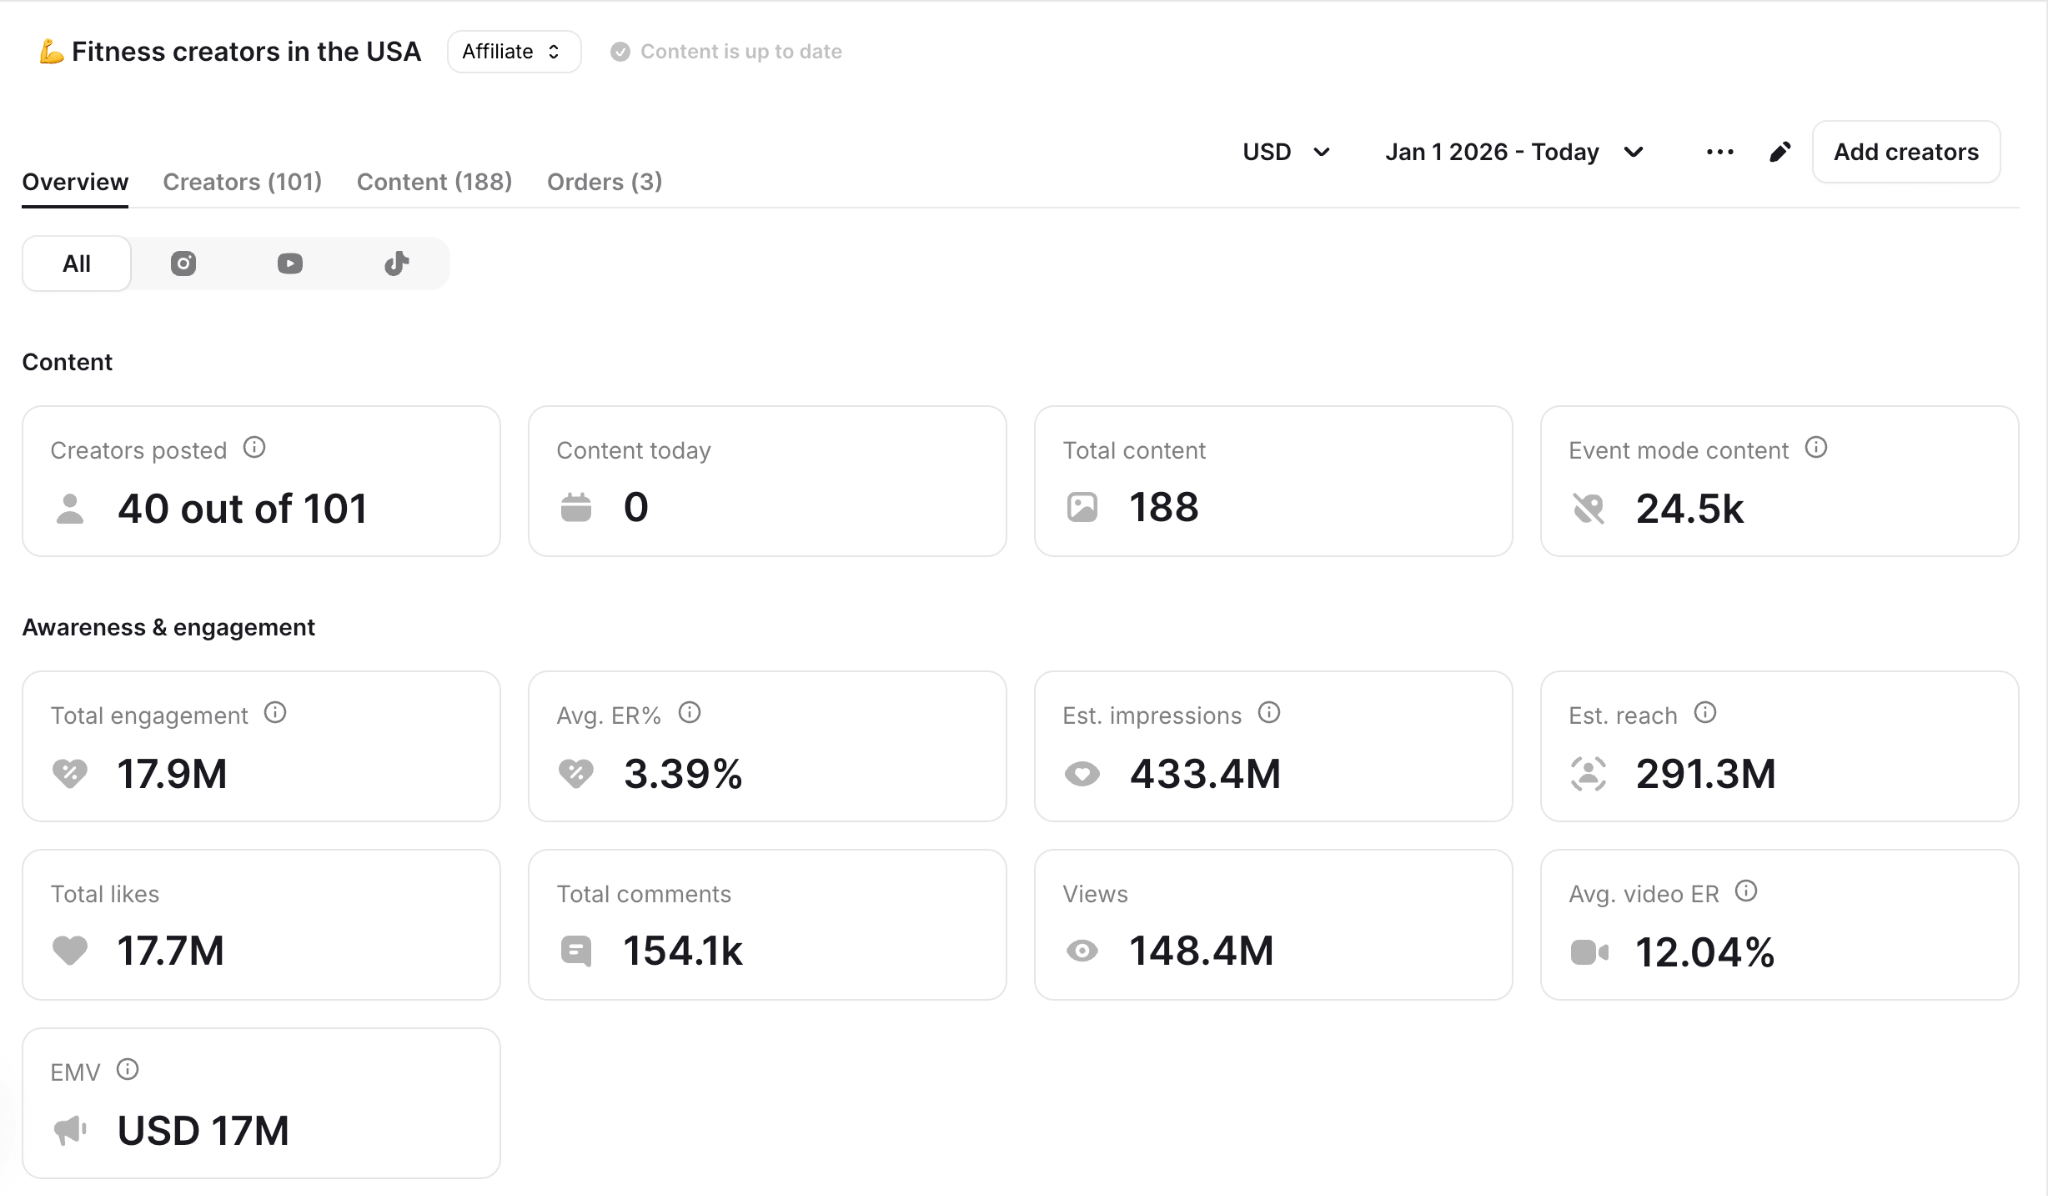The image size is (2048, 1196).
Task: Click the Est. reach 291.3M card
Action: 1778,746
